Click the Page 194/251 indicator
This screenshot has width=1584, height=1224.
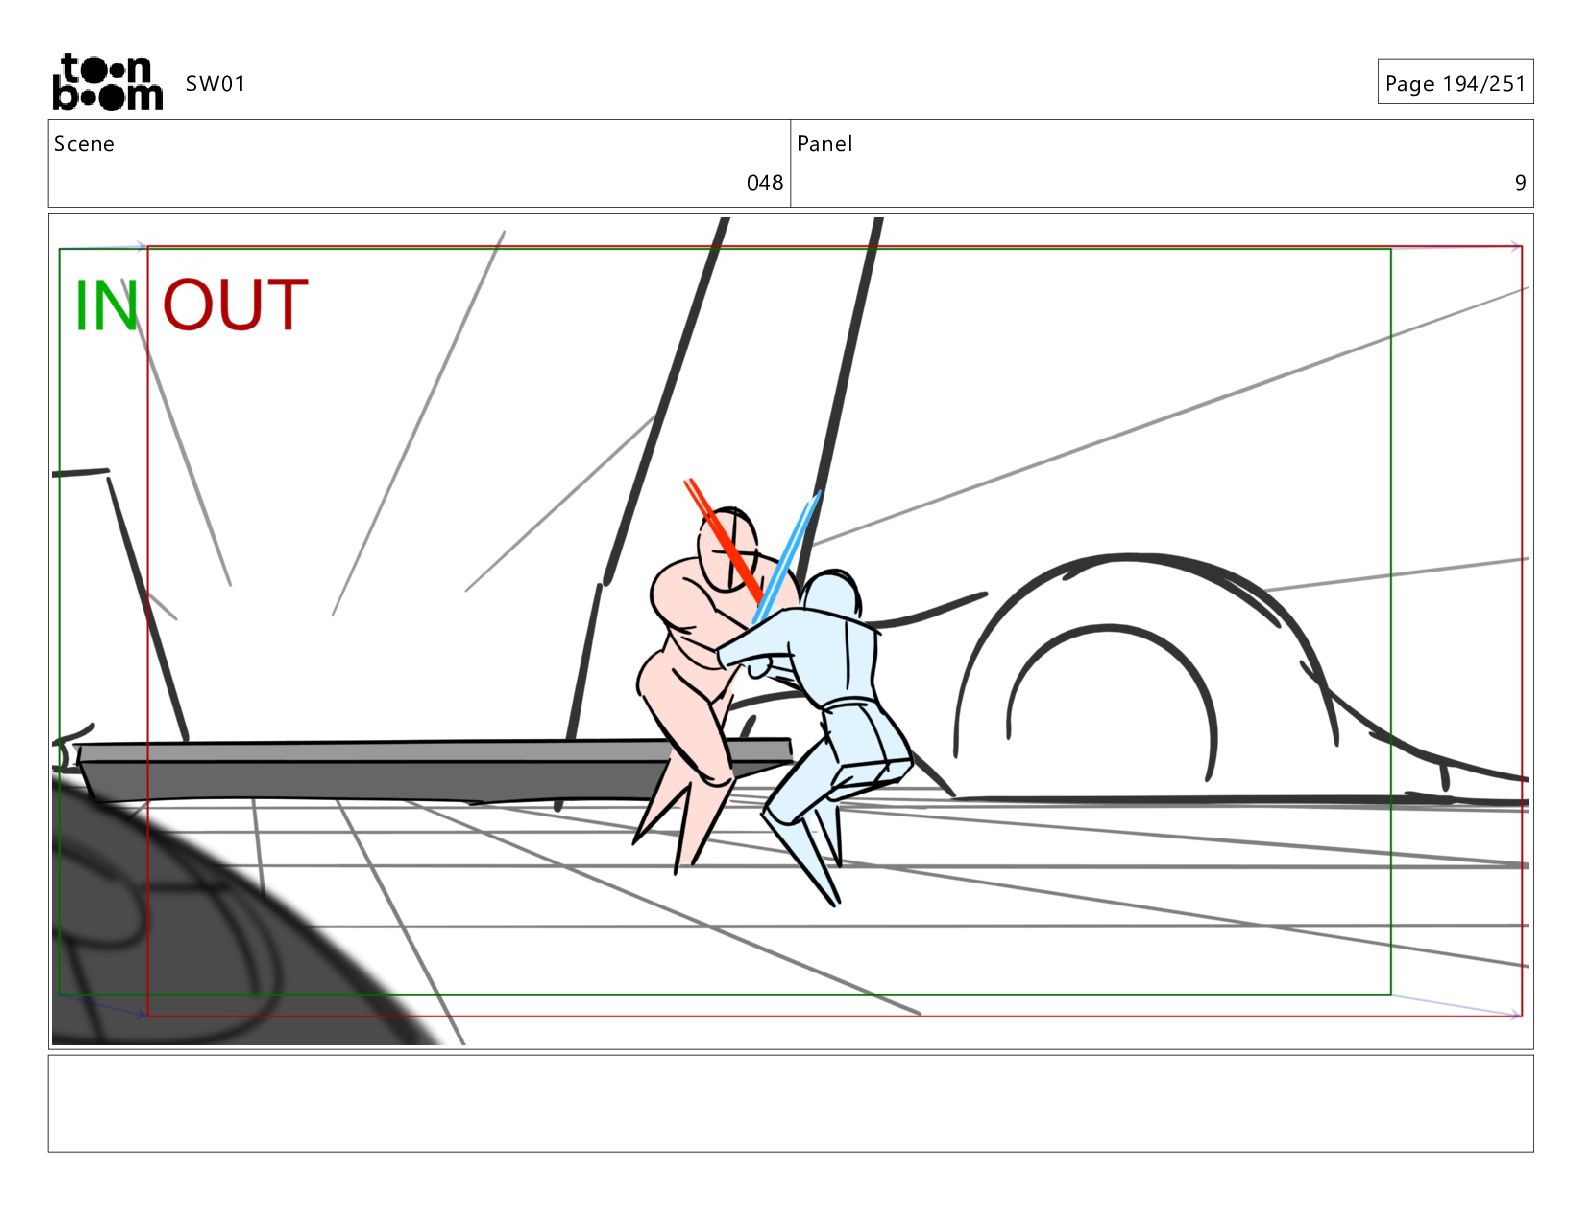click(1455, 83)
